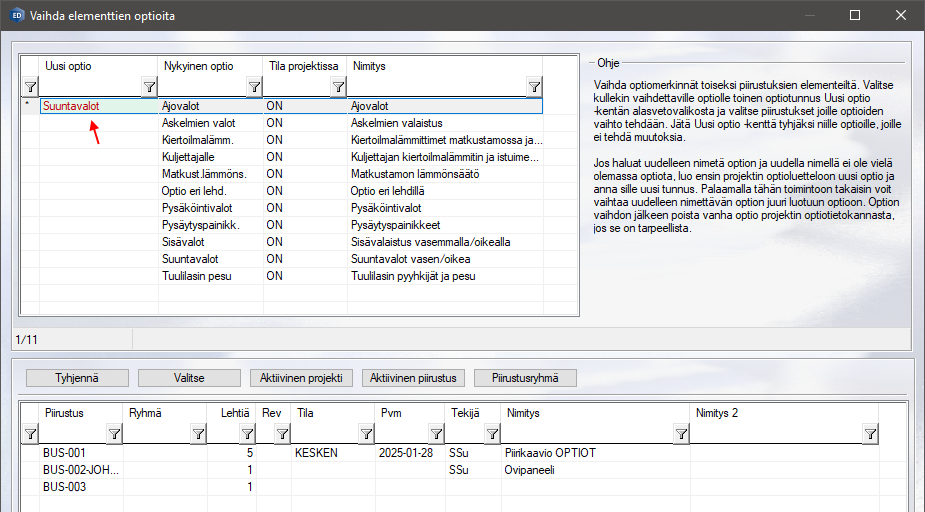Click the filter icon in Tekijä column

(x=491, y=433)
